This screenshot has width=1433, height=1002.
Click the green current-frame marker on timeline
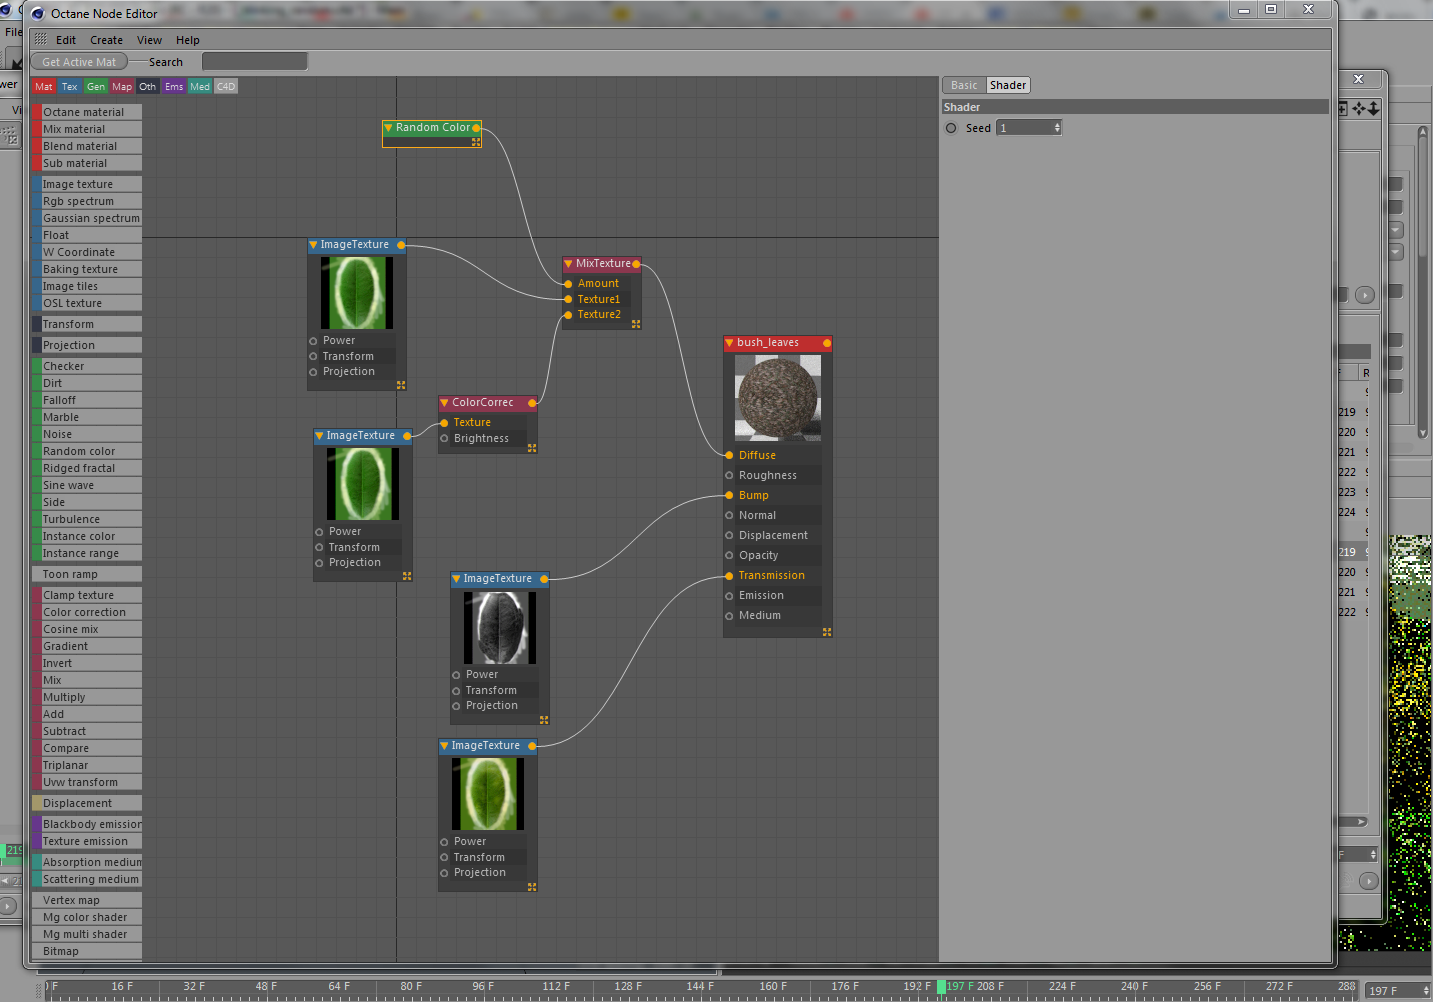click(x=941, y=986)
